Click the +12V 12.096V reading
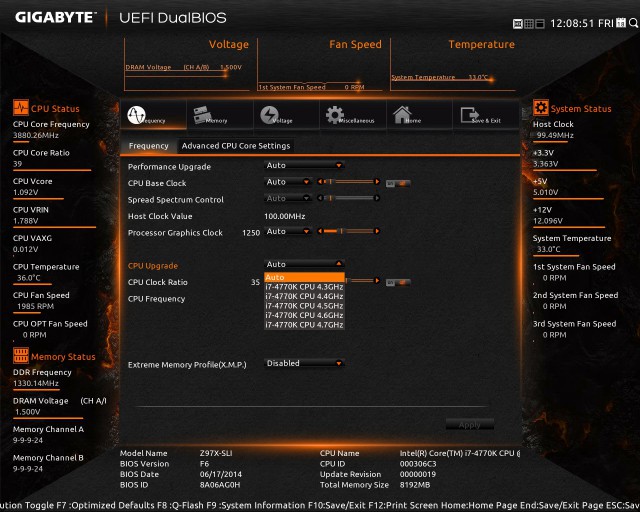This screenshot has width=640, height=512. pos(548,220)
